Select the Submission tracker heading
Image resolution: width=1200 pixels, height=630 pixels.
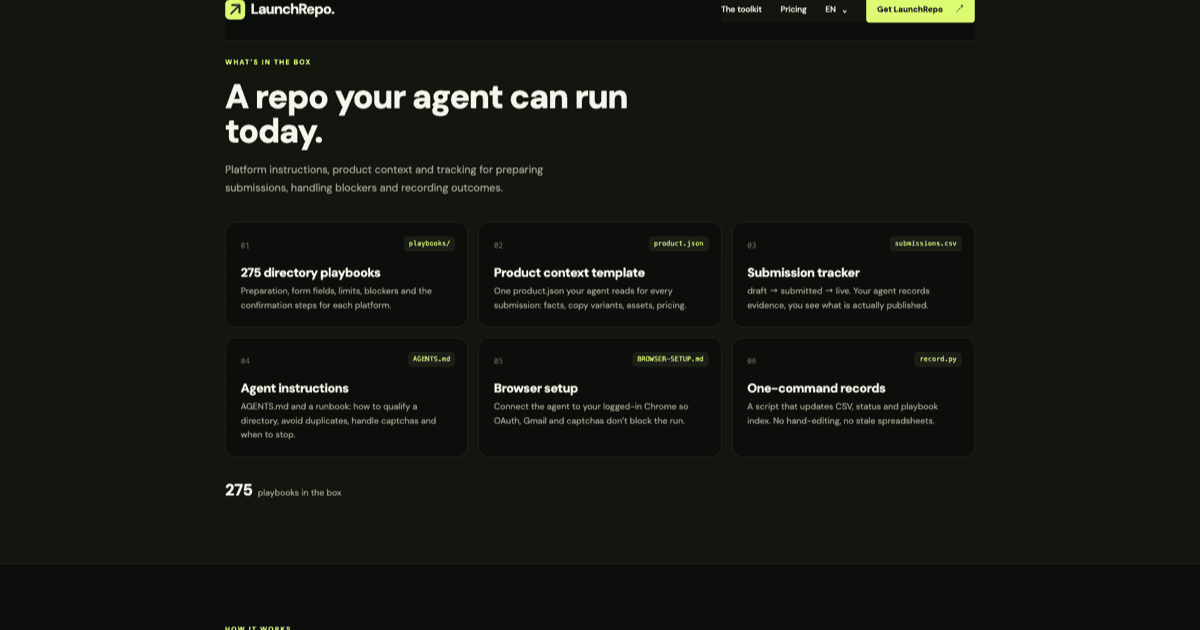click(803, 272)
